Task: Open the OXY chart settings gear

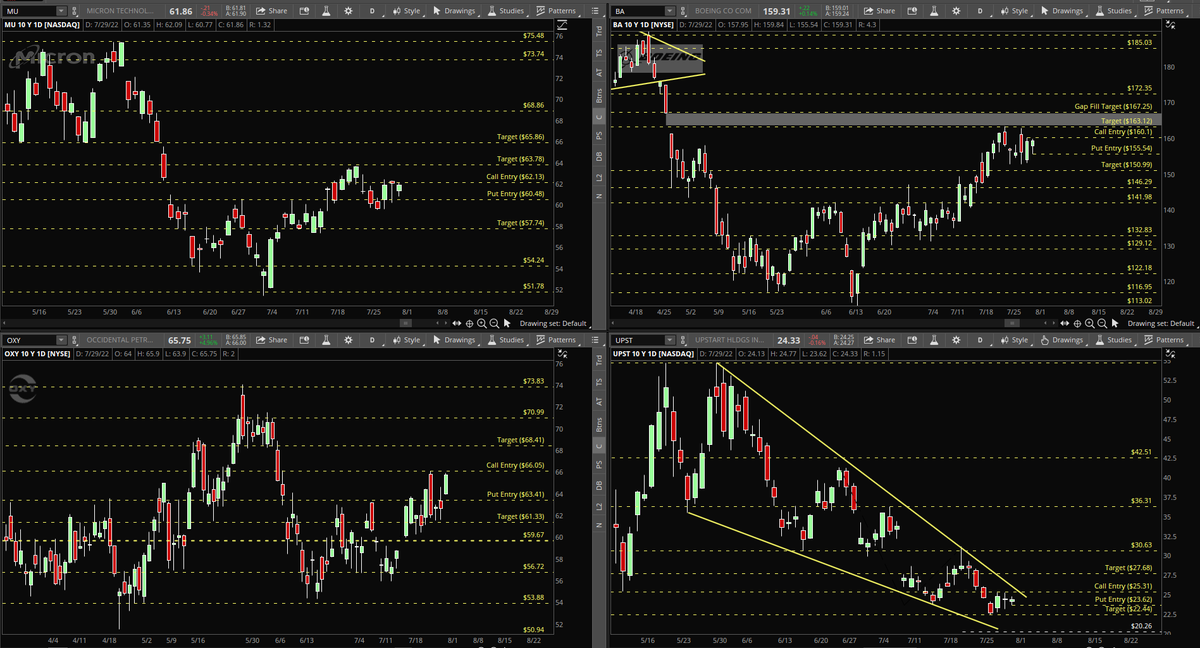Action: tap(348, 340)
